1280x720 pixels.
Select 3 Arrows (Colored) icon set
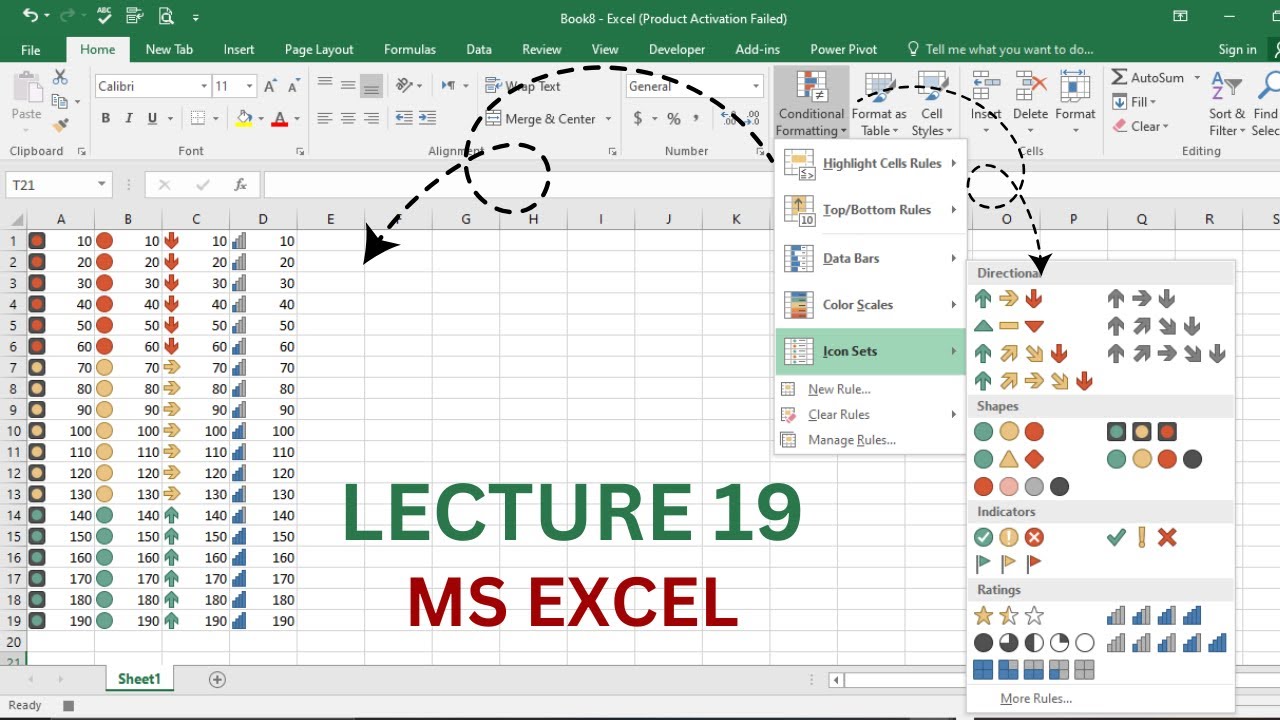tap(1009, 298)
